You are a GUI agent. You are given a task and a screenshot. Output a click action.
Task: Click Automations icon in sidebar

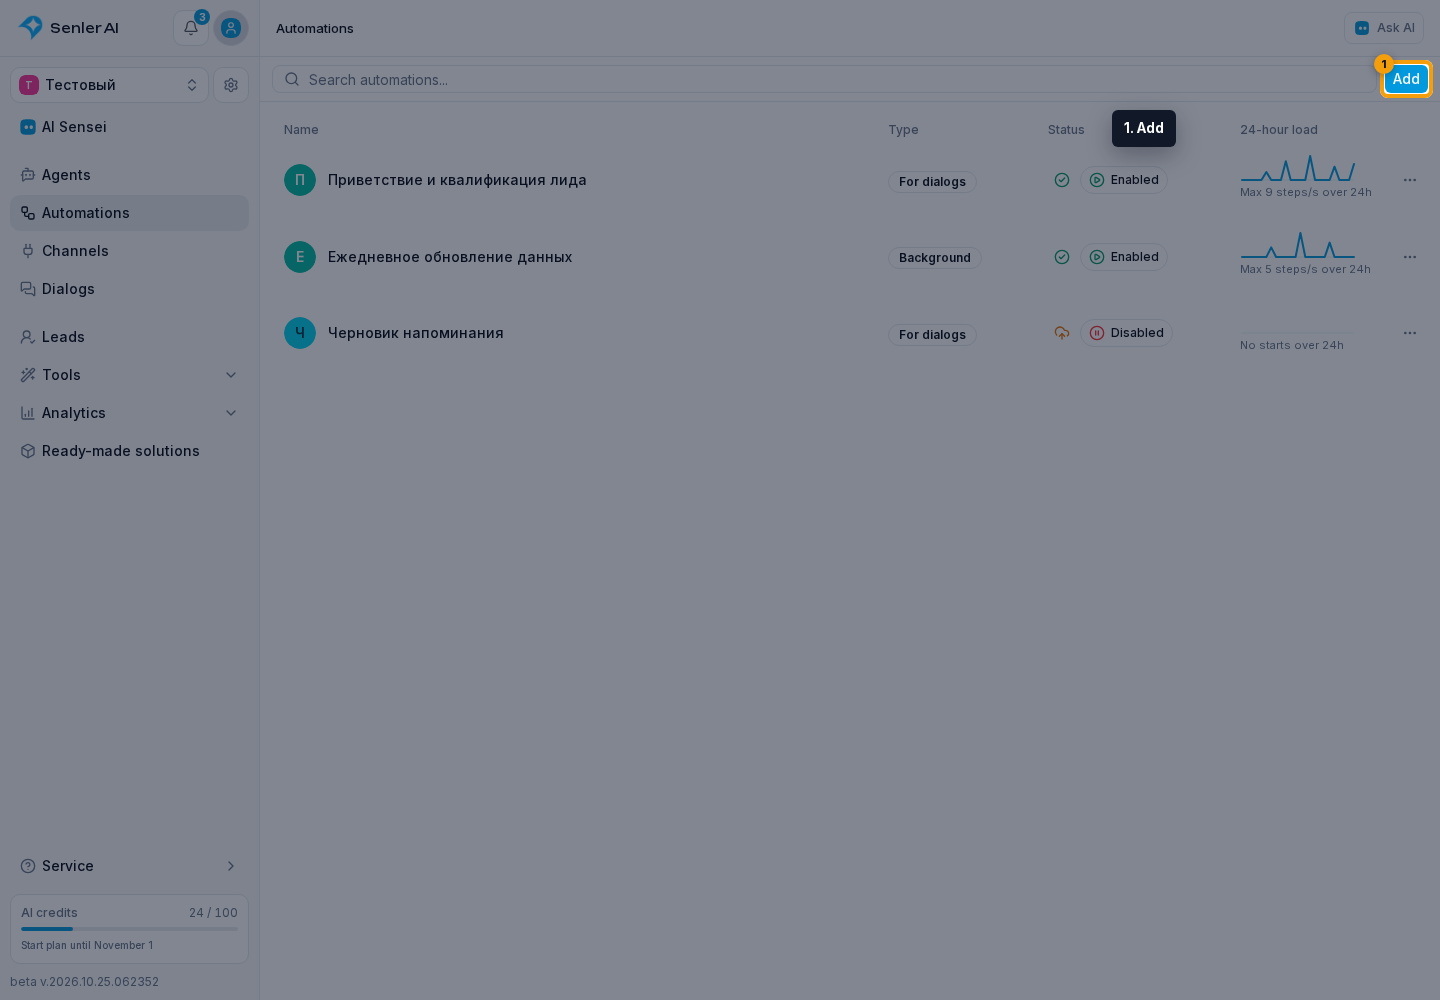pyautogui.click(x=28, y=213)
